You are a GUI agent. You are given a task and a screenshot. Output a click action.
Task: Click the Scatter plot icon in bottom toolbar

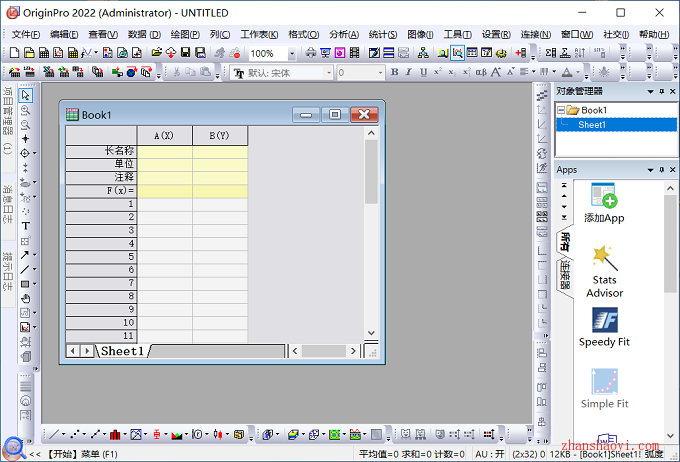coord(75,434)
